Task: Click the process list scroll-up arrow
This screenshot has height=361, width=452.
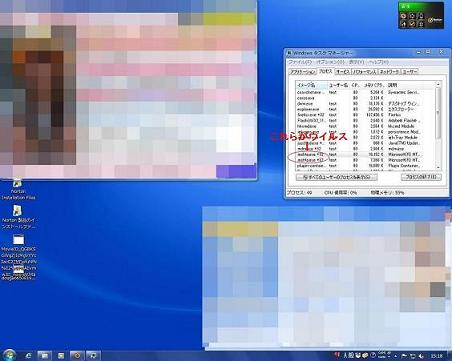Action: point(438,84)
